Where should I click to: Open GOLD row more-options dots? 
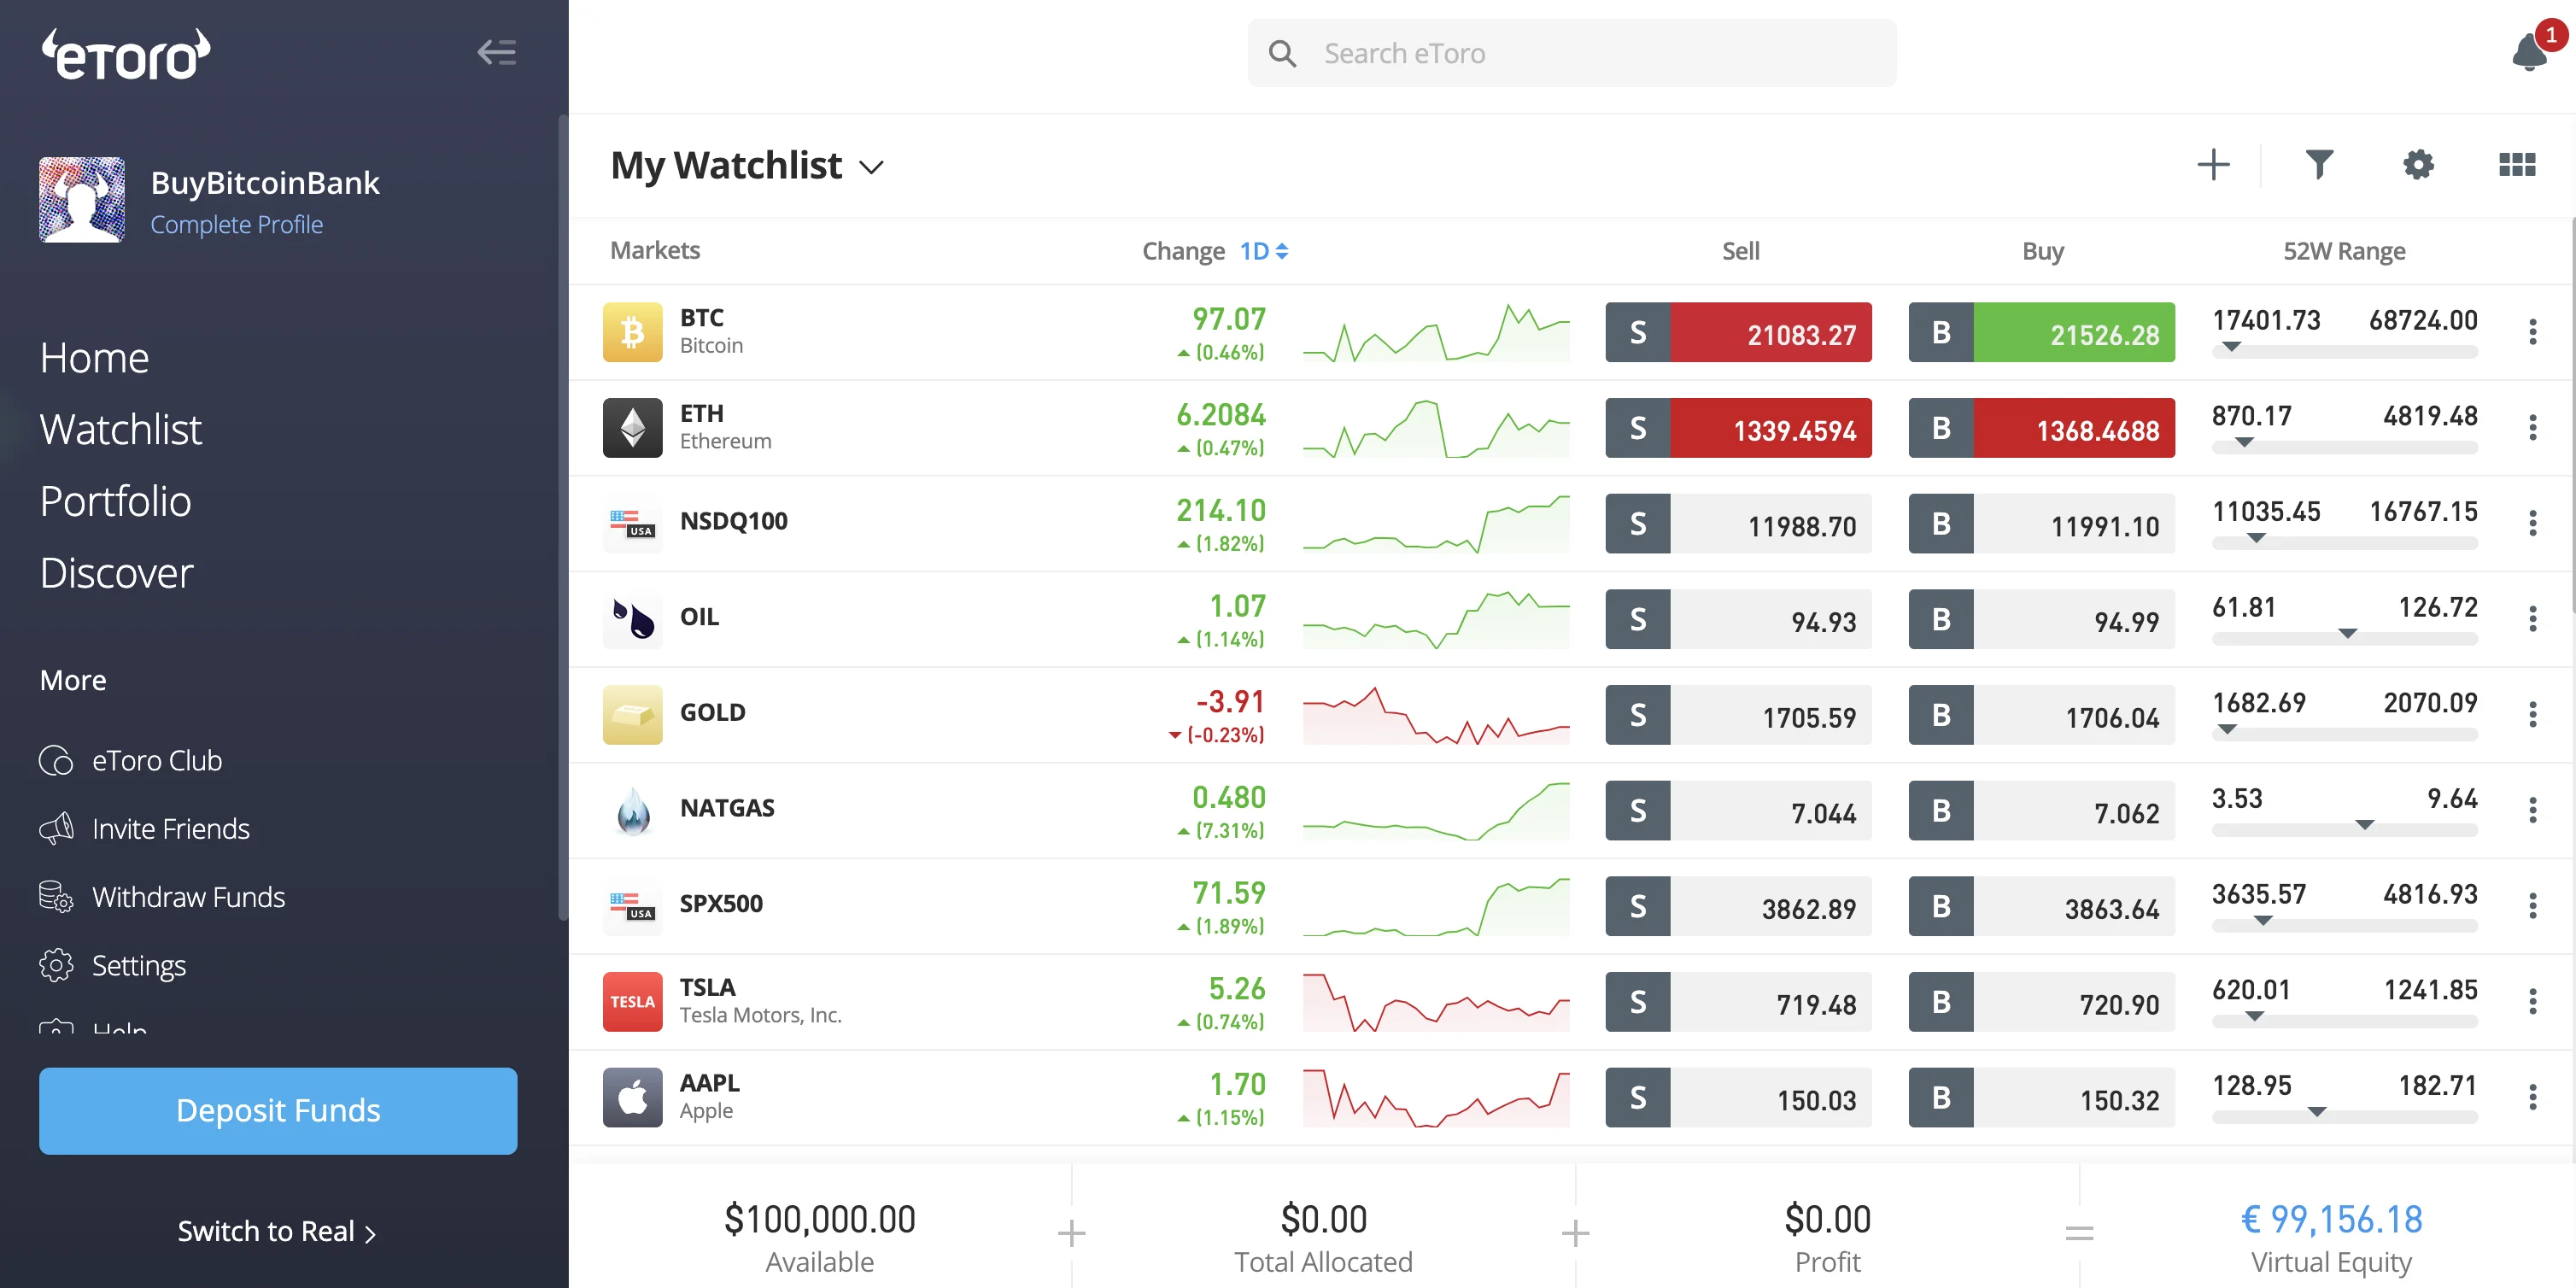point(2533,715)
